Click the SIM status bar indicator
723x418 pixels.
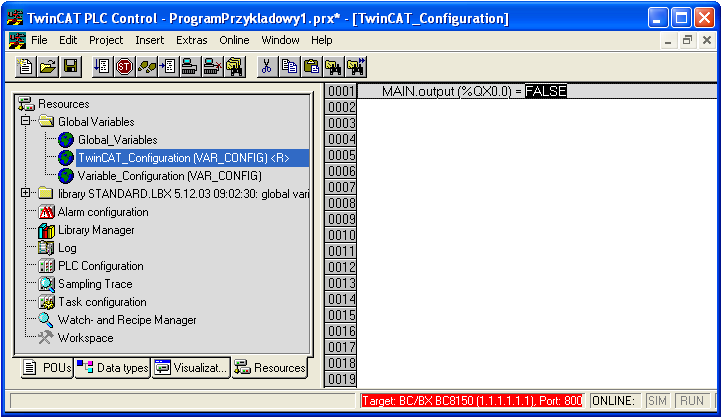pyautogui.click(x=658, y=401)
